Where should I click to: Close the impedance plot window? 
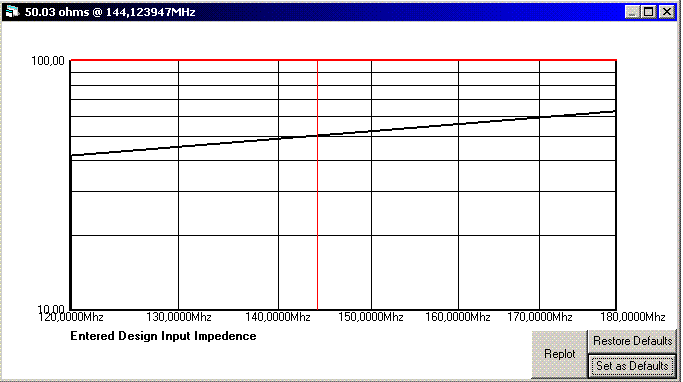tap(666, 12)
